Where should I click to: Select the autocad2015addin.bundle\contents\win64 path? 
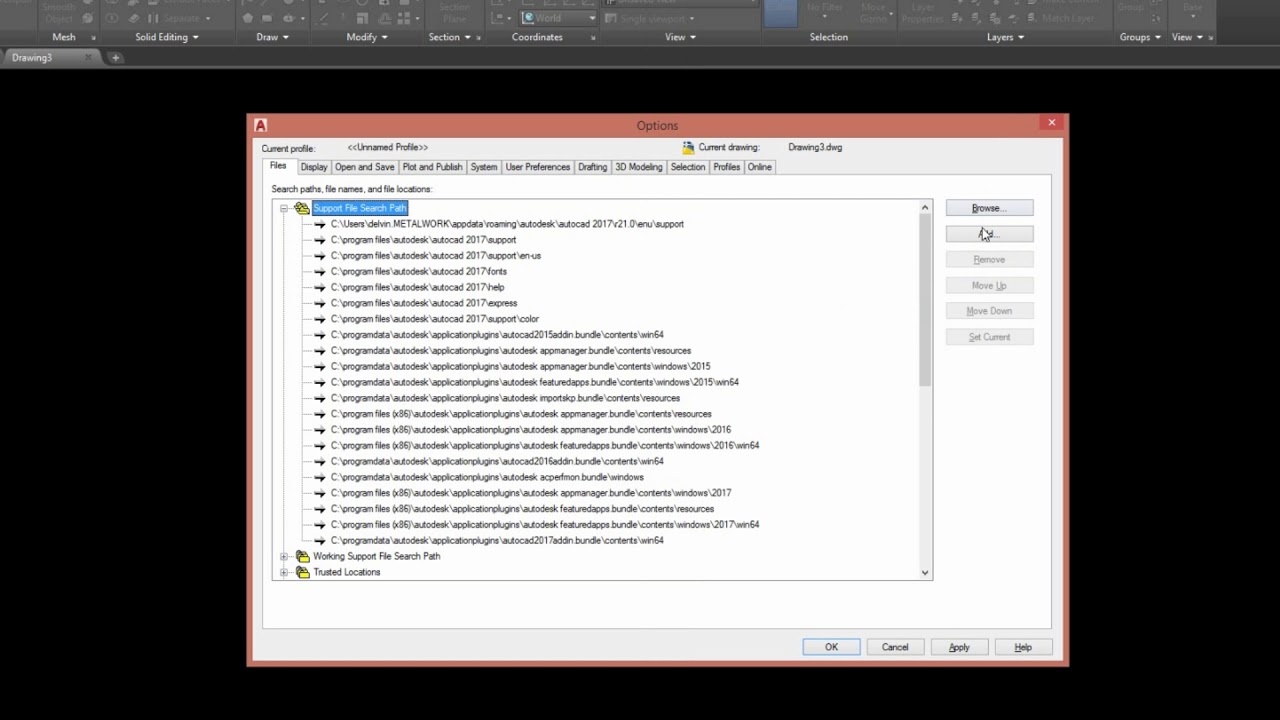497,335
